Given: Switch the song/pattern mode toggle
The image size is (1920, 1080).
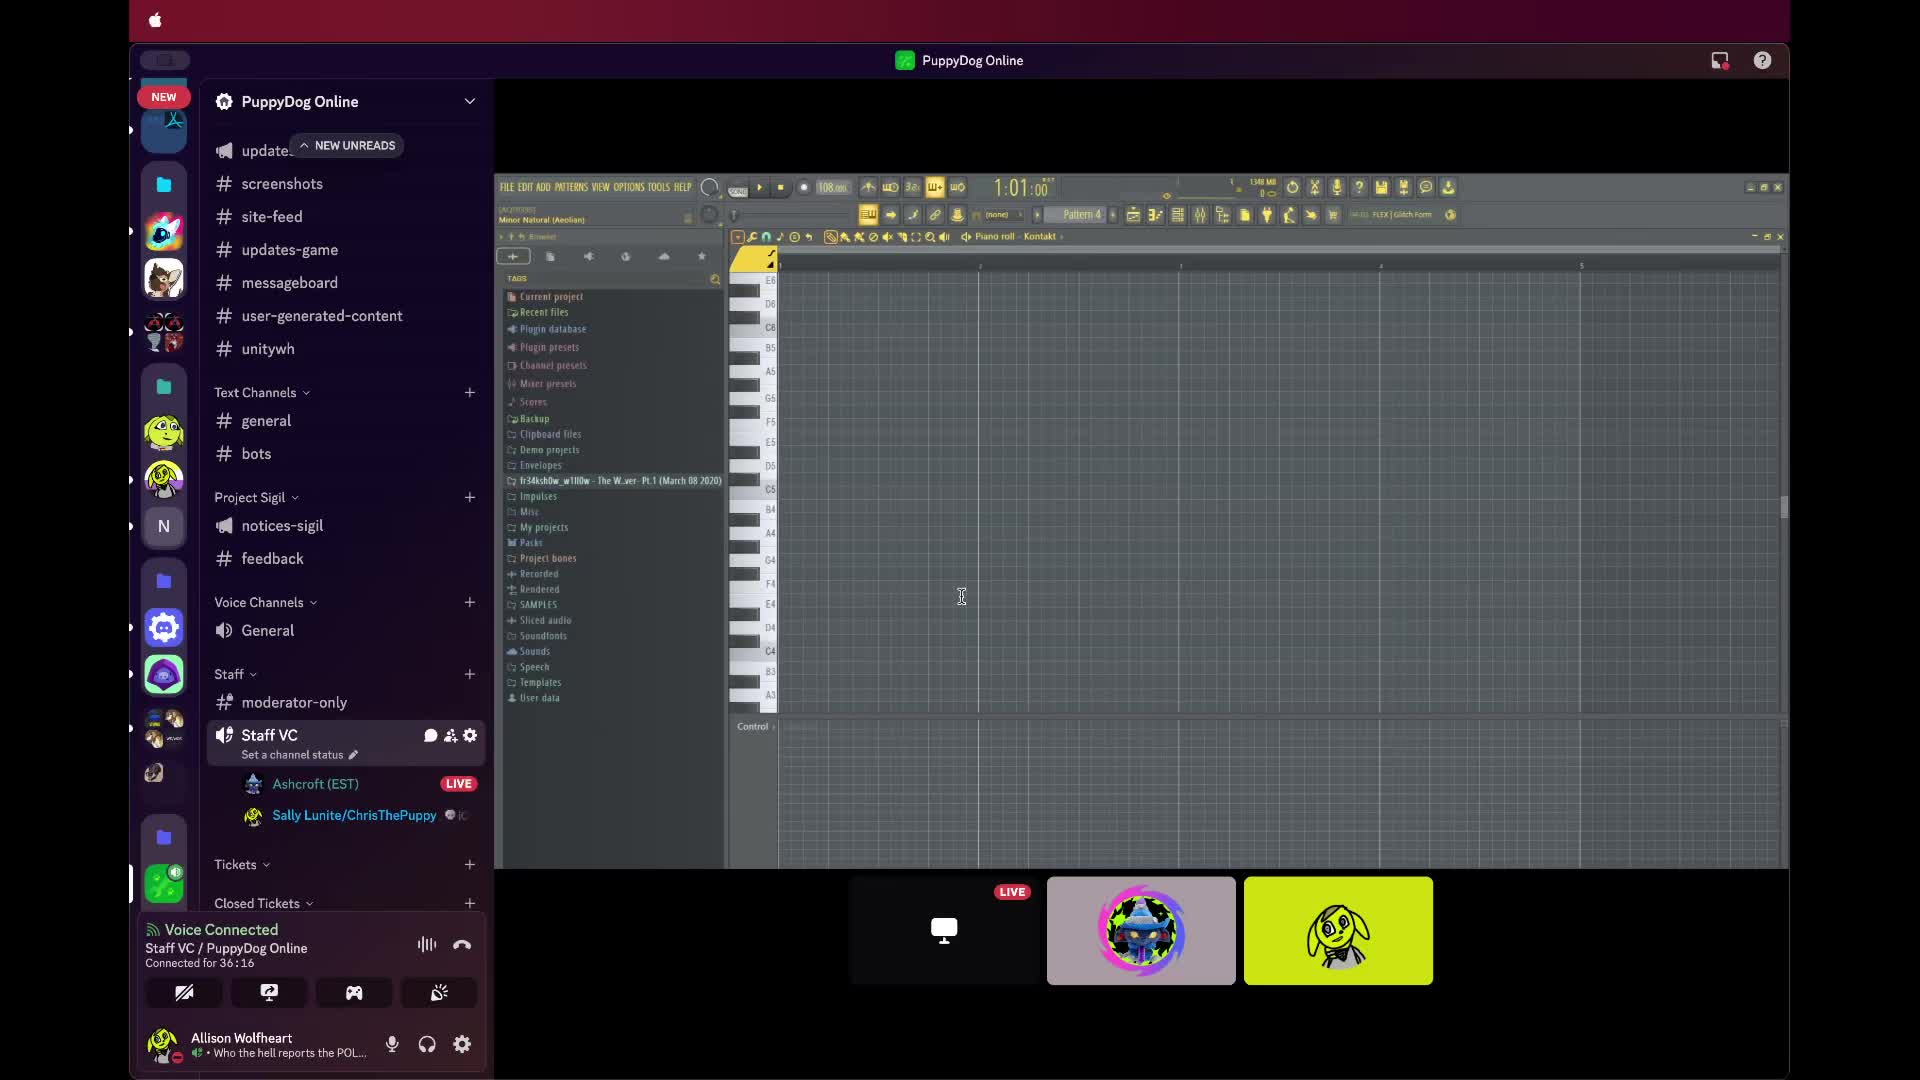Looking at the screenshot, I should tap(737, 191).
